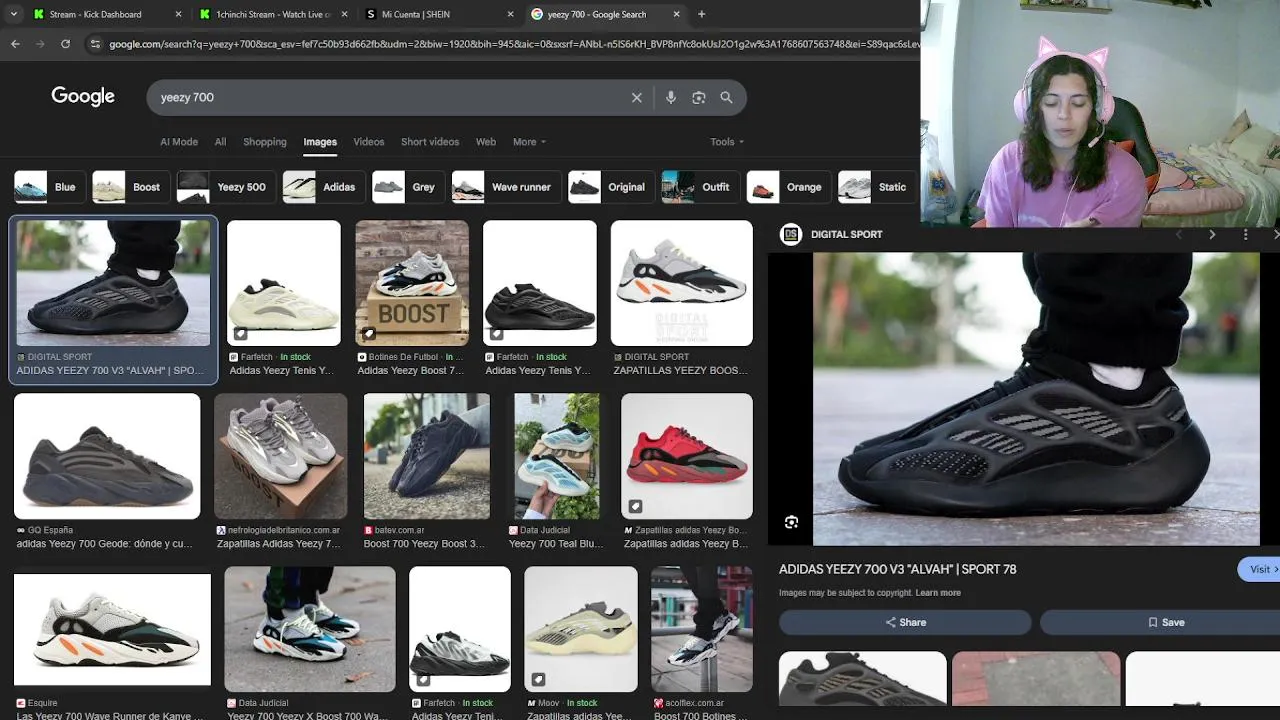Share the previewed image
This screenshot has width=1280, height=720.
905,622
